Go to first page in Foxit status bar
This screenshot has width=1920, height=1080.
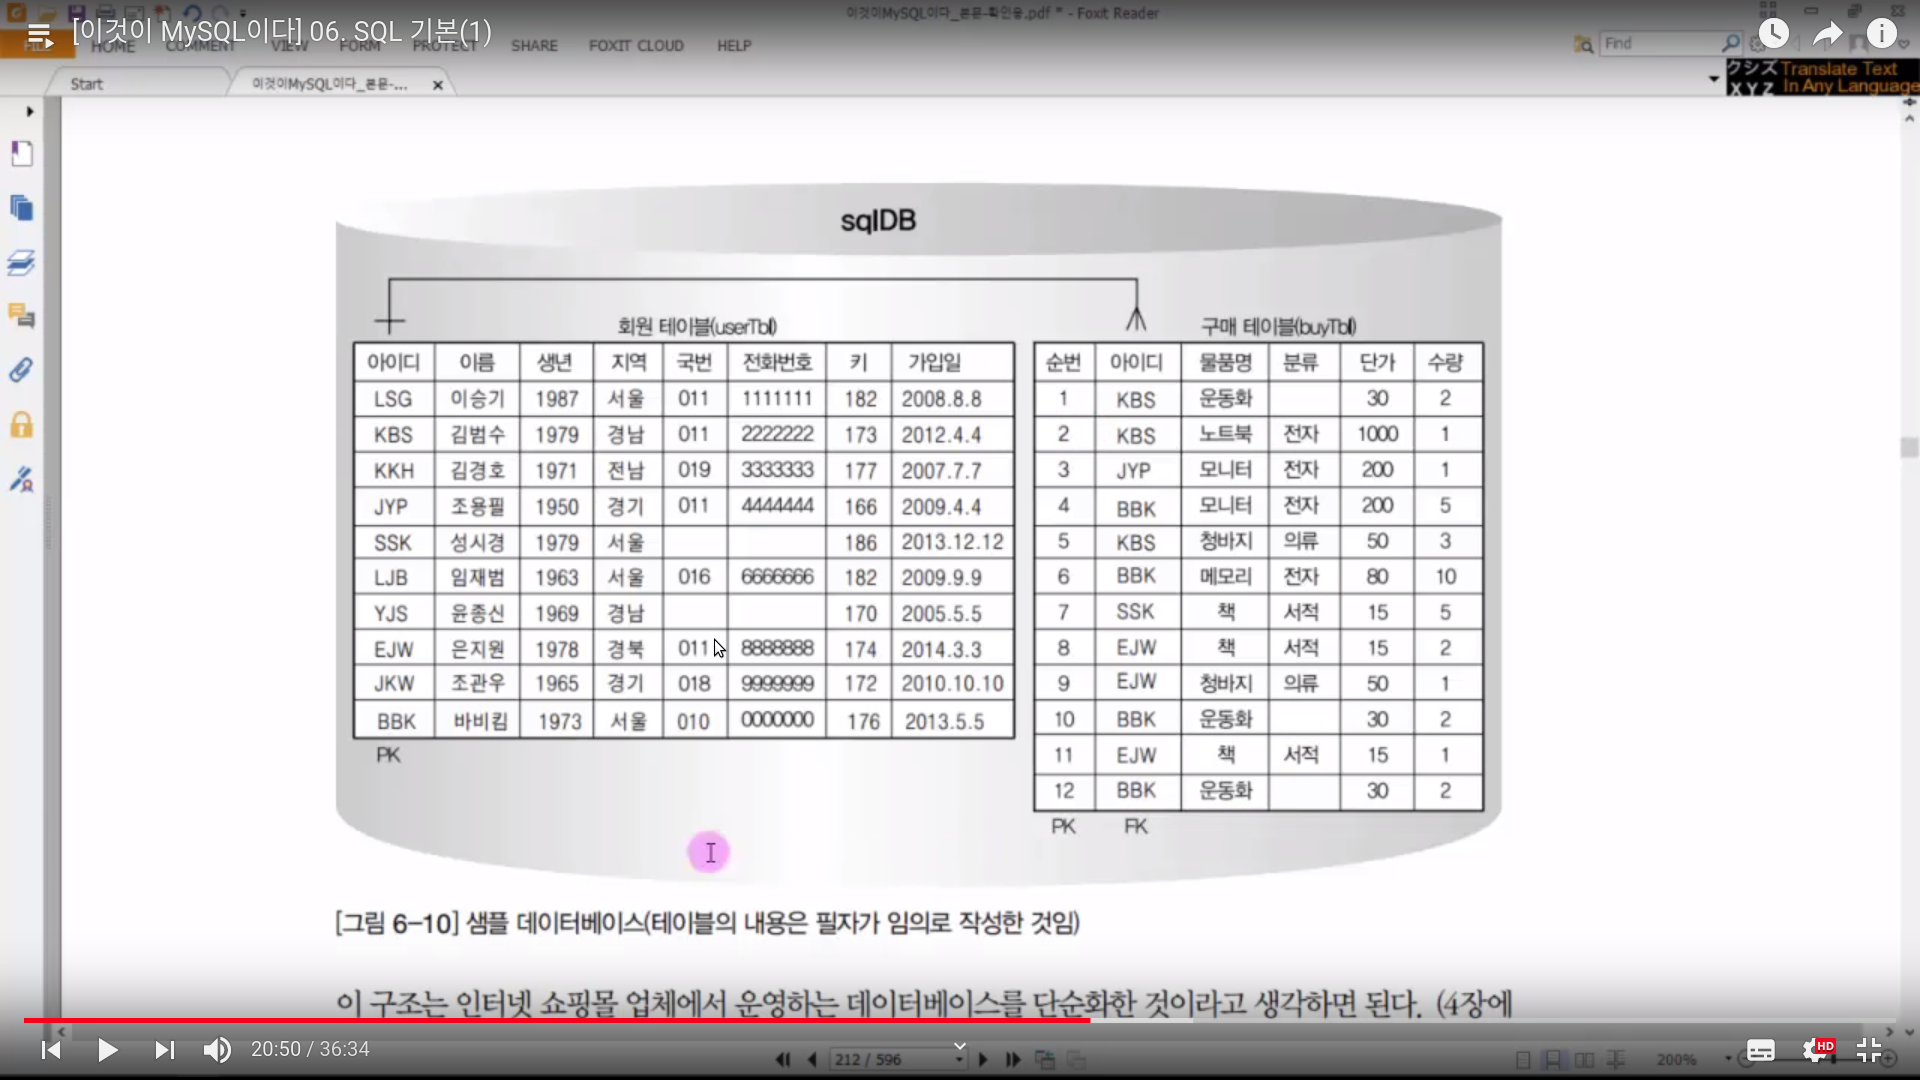coord(783,1059)
